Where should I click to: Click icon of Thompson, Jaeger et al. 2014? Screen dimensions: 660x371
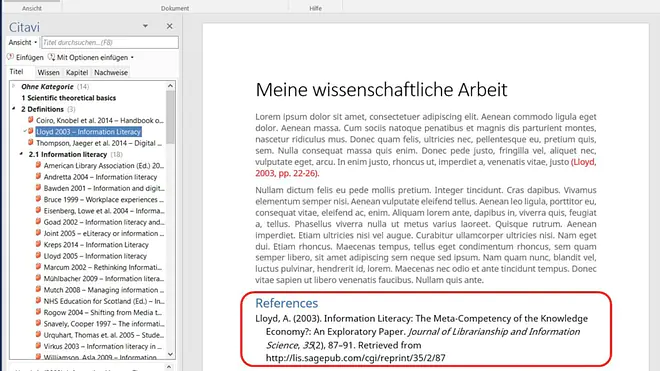click(x=30, y=143)
